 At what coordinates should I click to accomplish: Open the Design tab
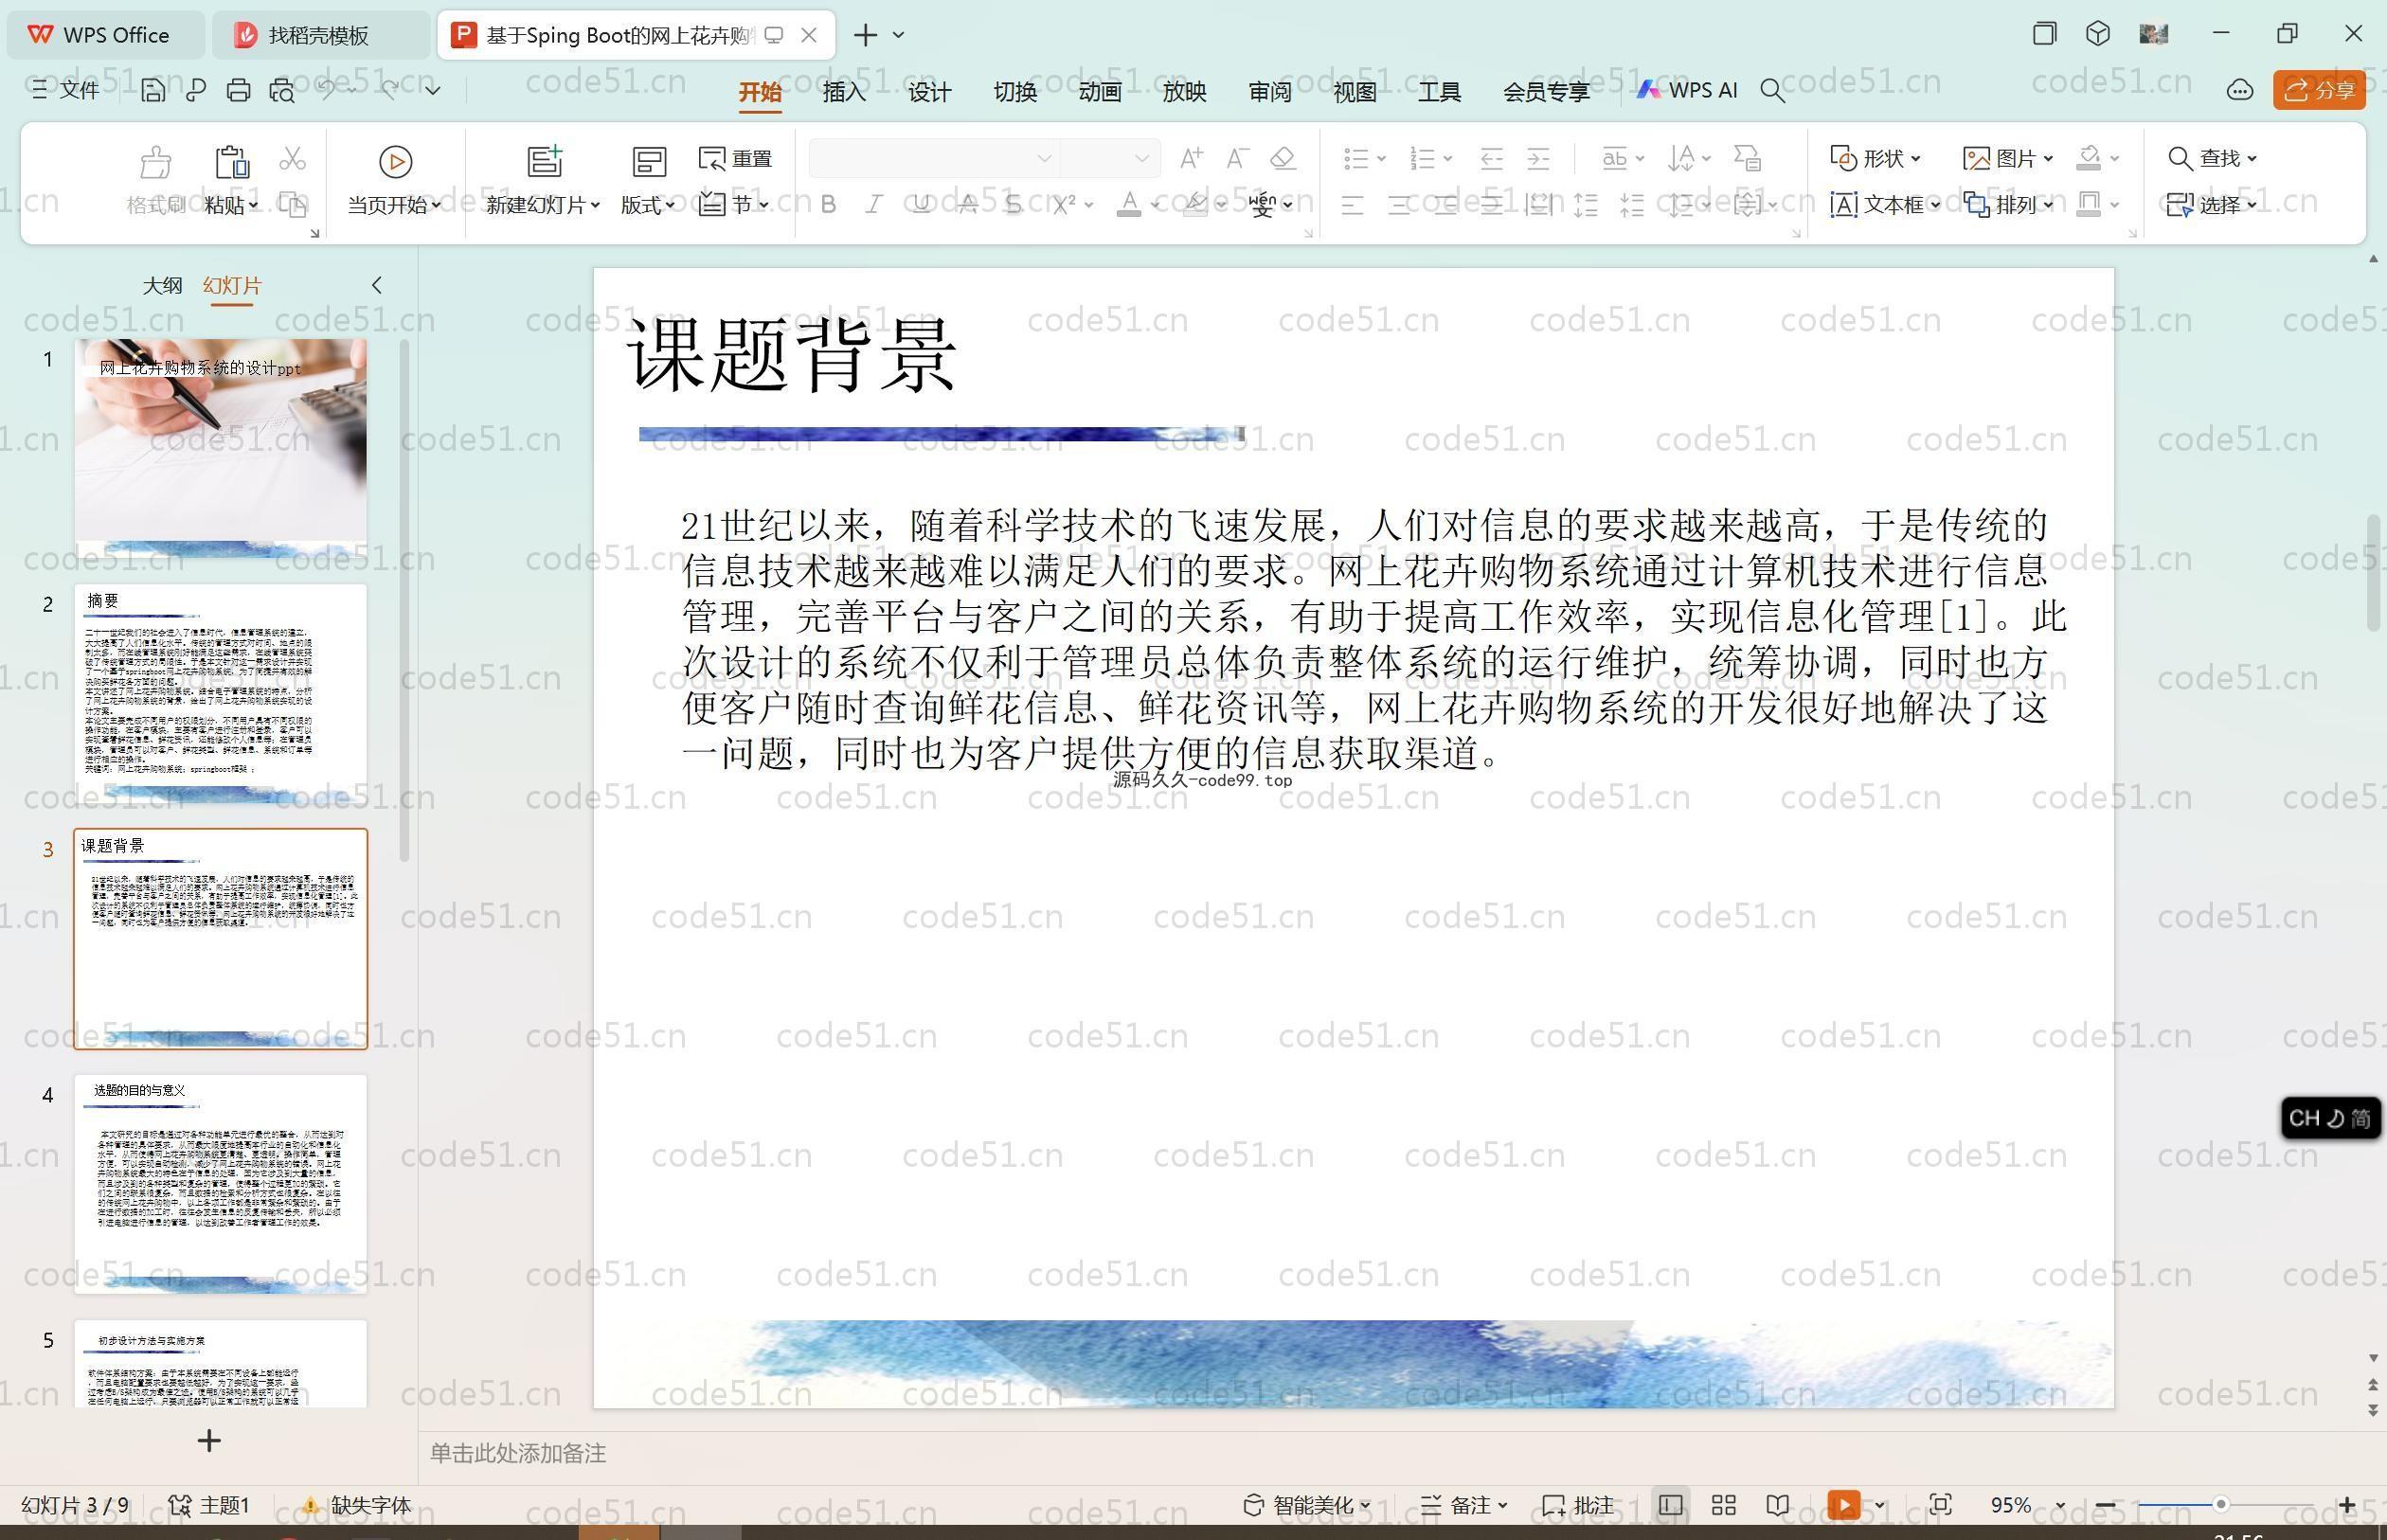(x=929, y=92)
